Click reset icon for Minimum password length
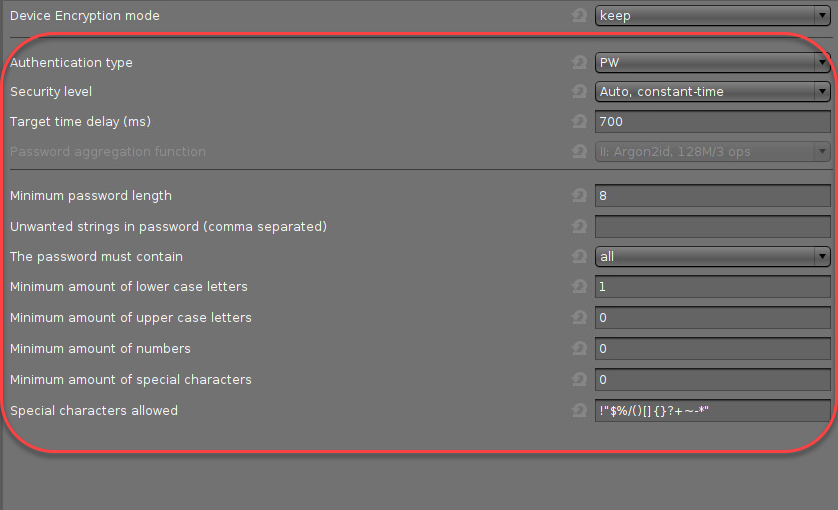The width and height of the screenshot is (838, 510). pyautogui.click(x=579, y=196)
